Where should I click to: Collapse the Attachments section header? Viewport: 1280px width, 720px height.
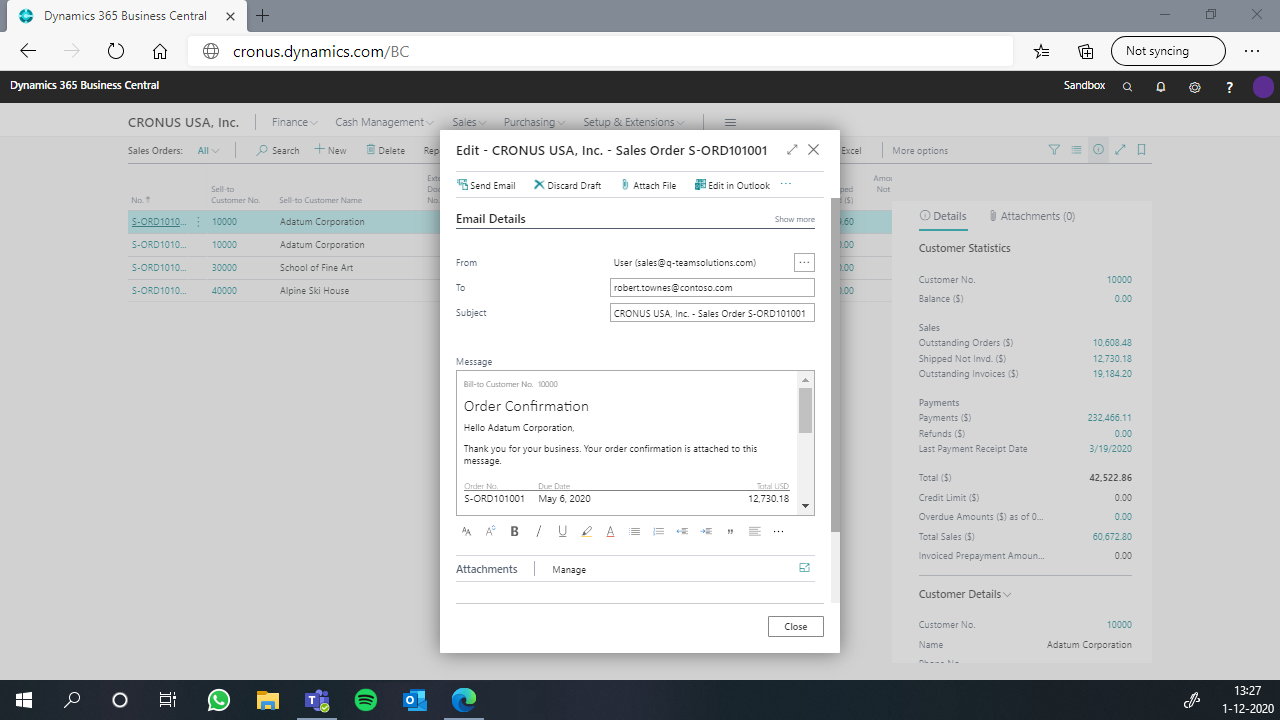(x=487, y=569)
